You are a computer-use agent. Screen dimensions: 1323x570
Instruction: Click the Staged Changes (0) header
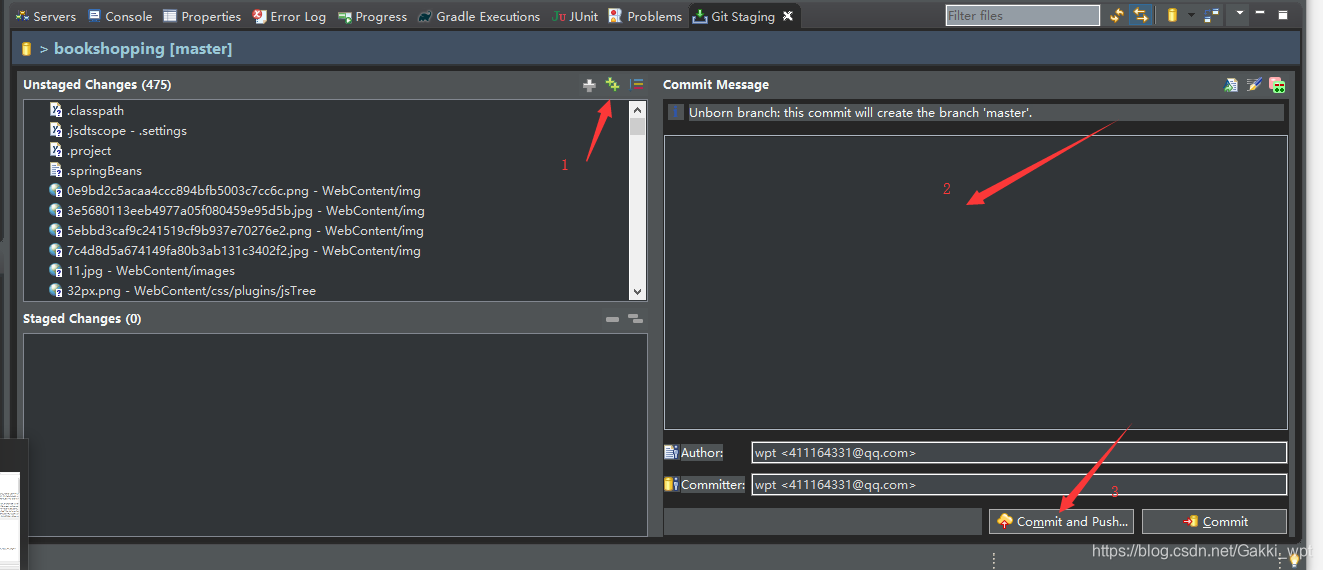[x=82, y=318]
